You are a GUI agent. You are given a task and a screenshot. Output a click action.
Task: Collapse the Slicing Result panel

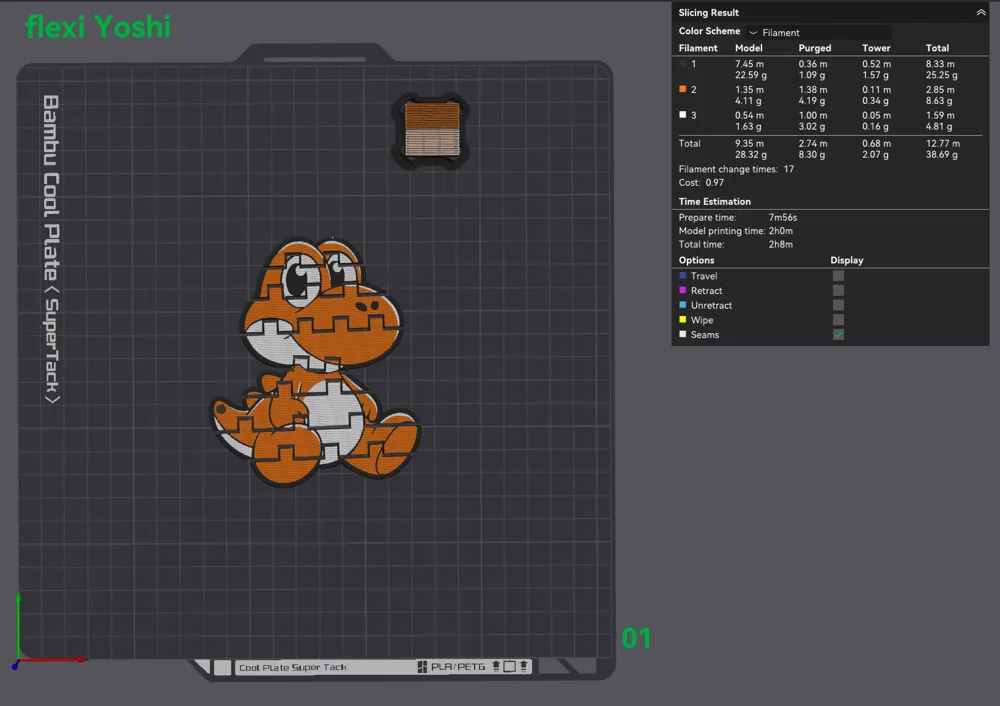click(980, 12)
